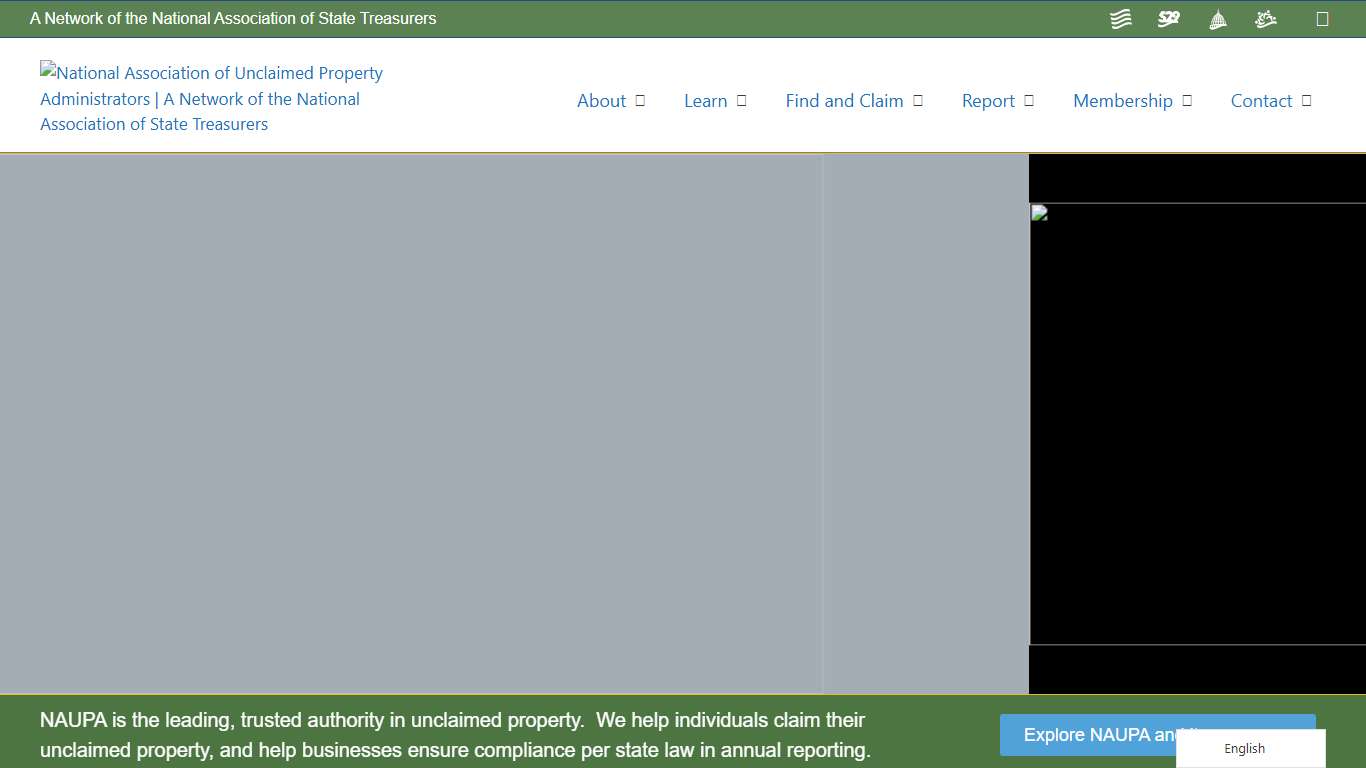Open the 529 college savings icon
This screenshot has height=768, width=1366.
(x=1168, y=18)
